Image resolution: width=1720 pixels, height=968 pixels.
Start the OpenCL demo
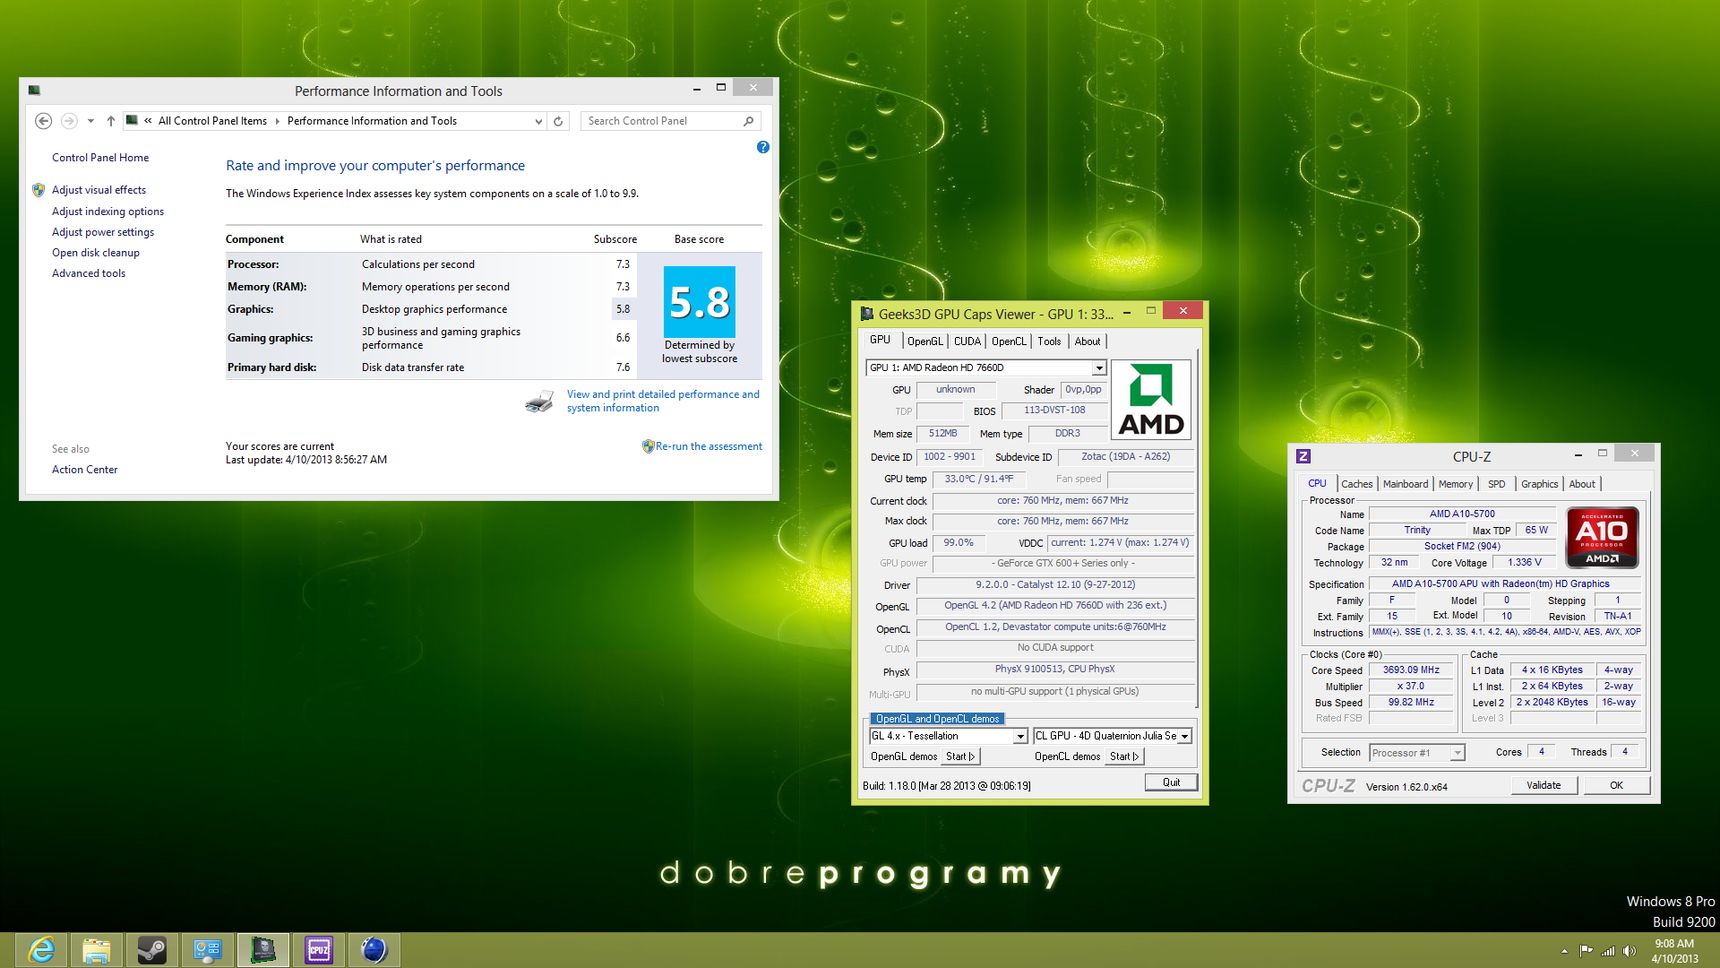click(x=1125, y=757)
